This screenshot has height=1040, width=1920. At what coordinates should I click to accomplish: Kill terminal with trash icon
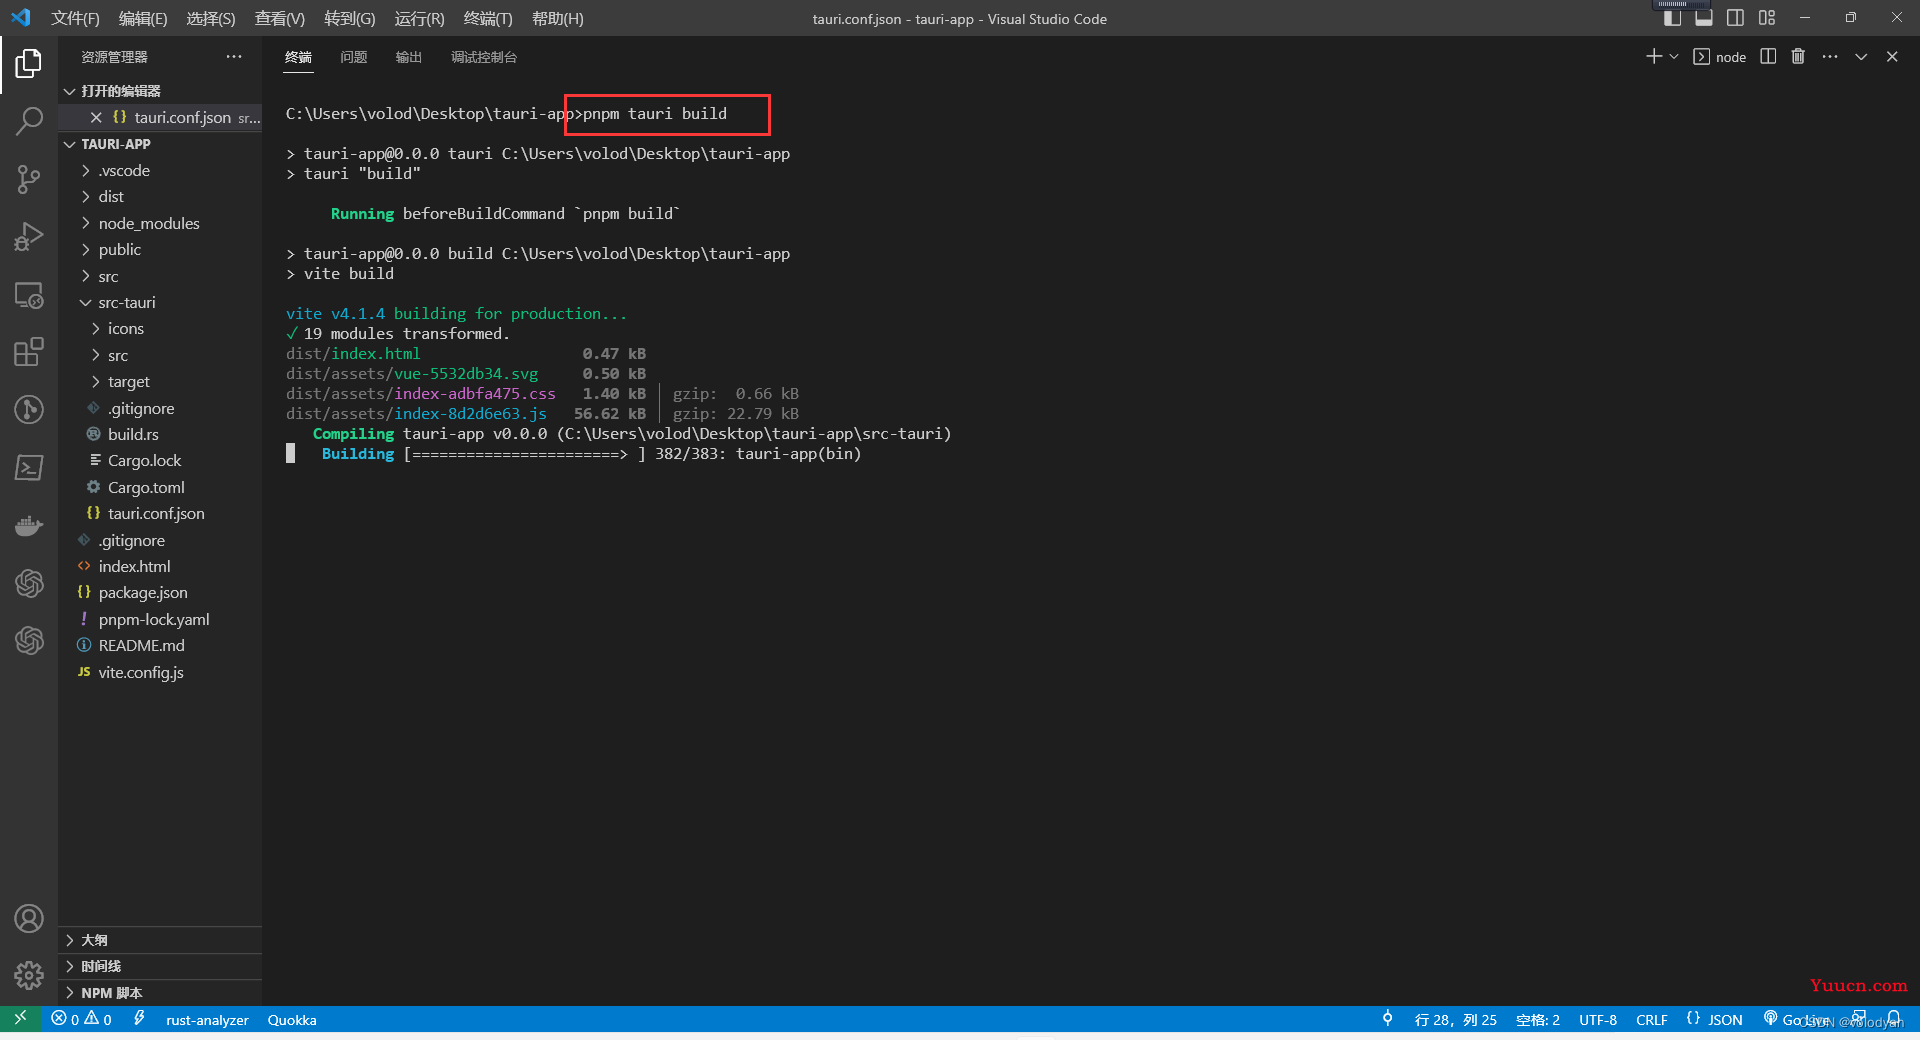pyautogui.click(x=1798, y=57)
